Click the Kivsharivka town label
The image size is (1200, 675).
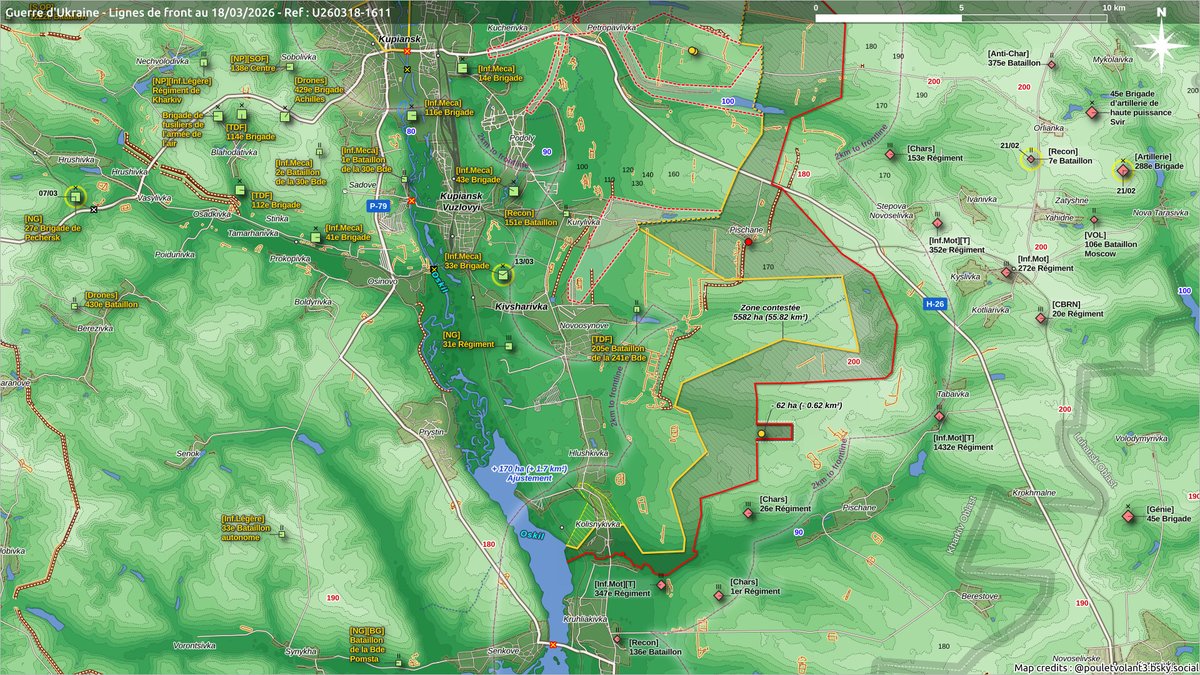tap(521, 307)
